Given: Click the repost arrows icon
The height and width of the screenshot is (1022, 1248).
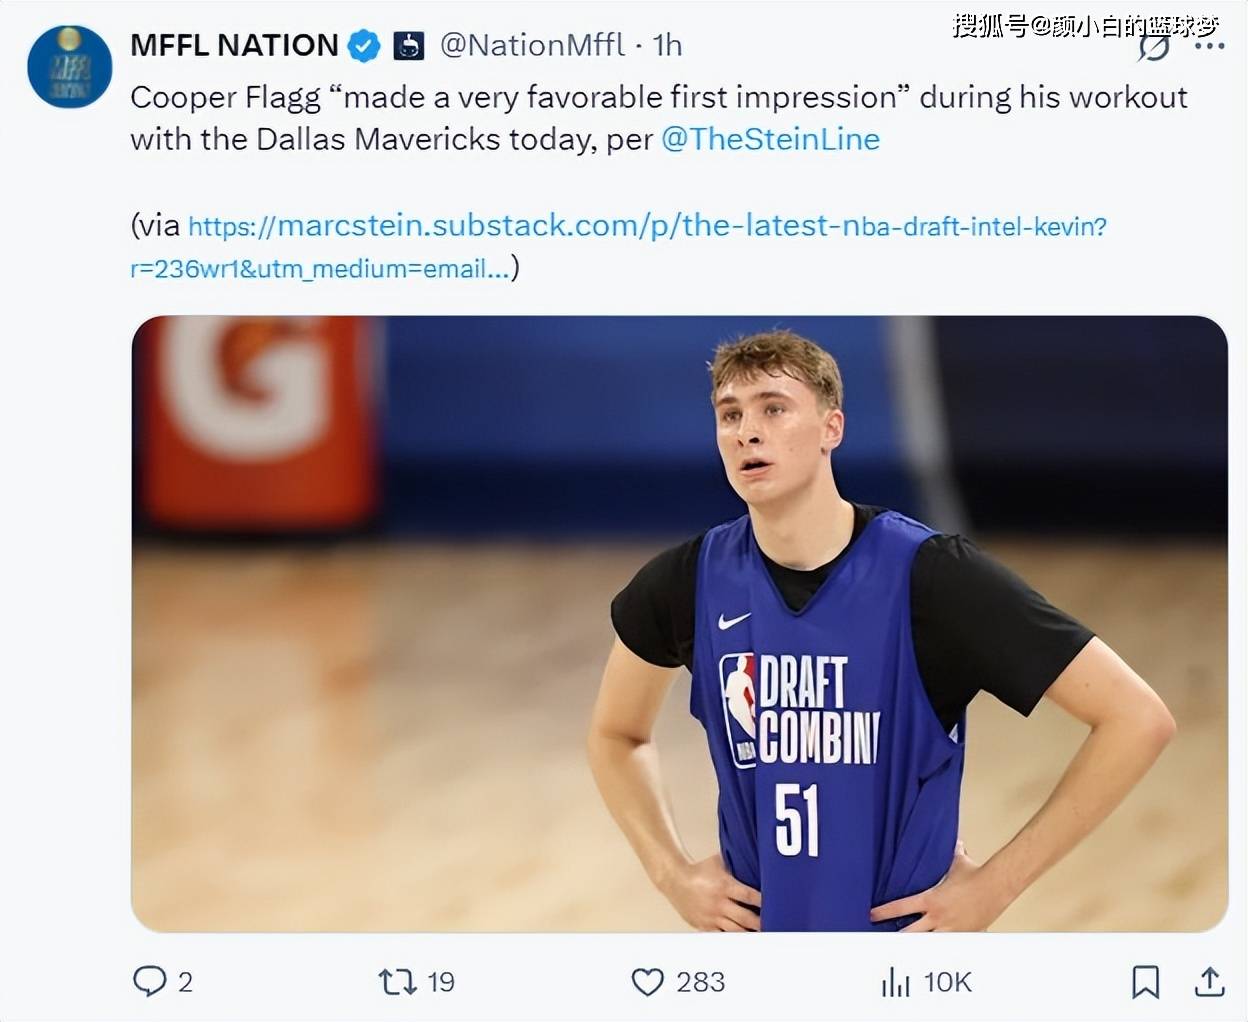Looking at the screenshot, I should click(x=397, y=982).
